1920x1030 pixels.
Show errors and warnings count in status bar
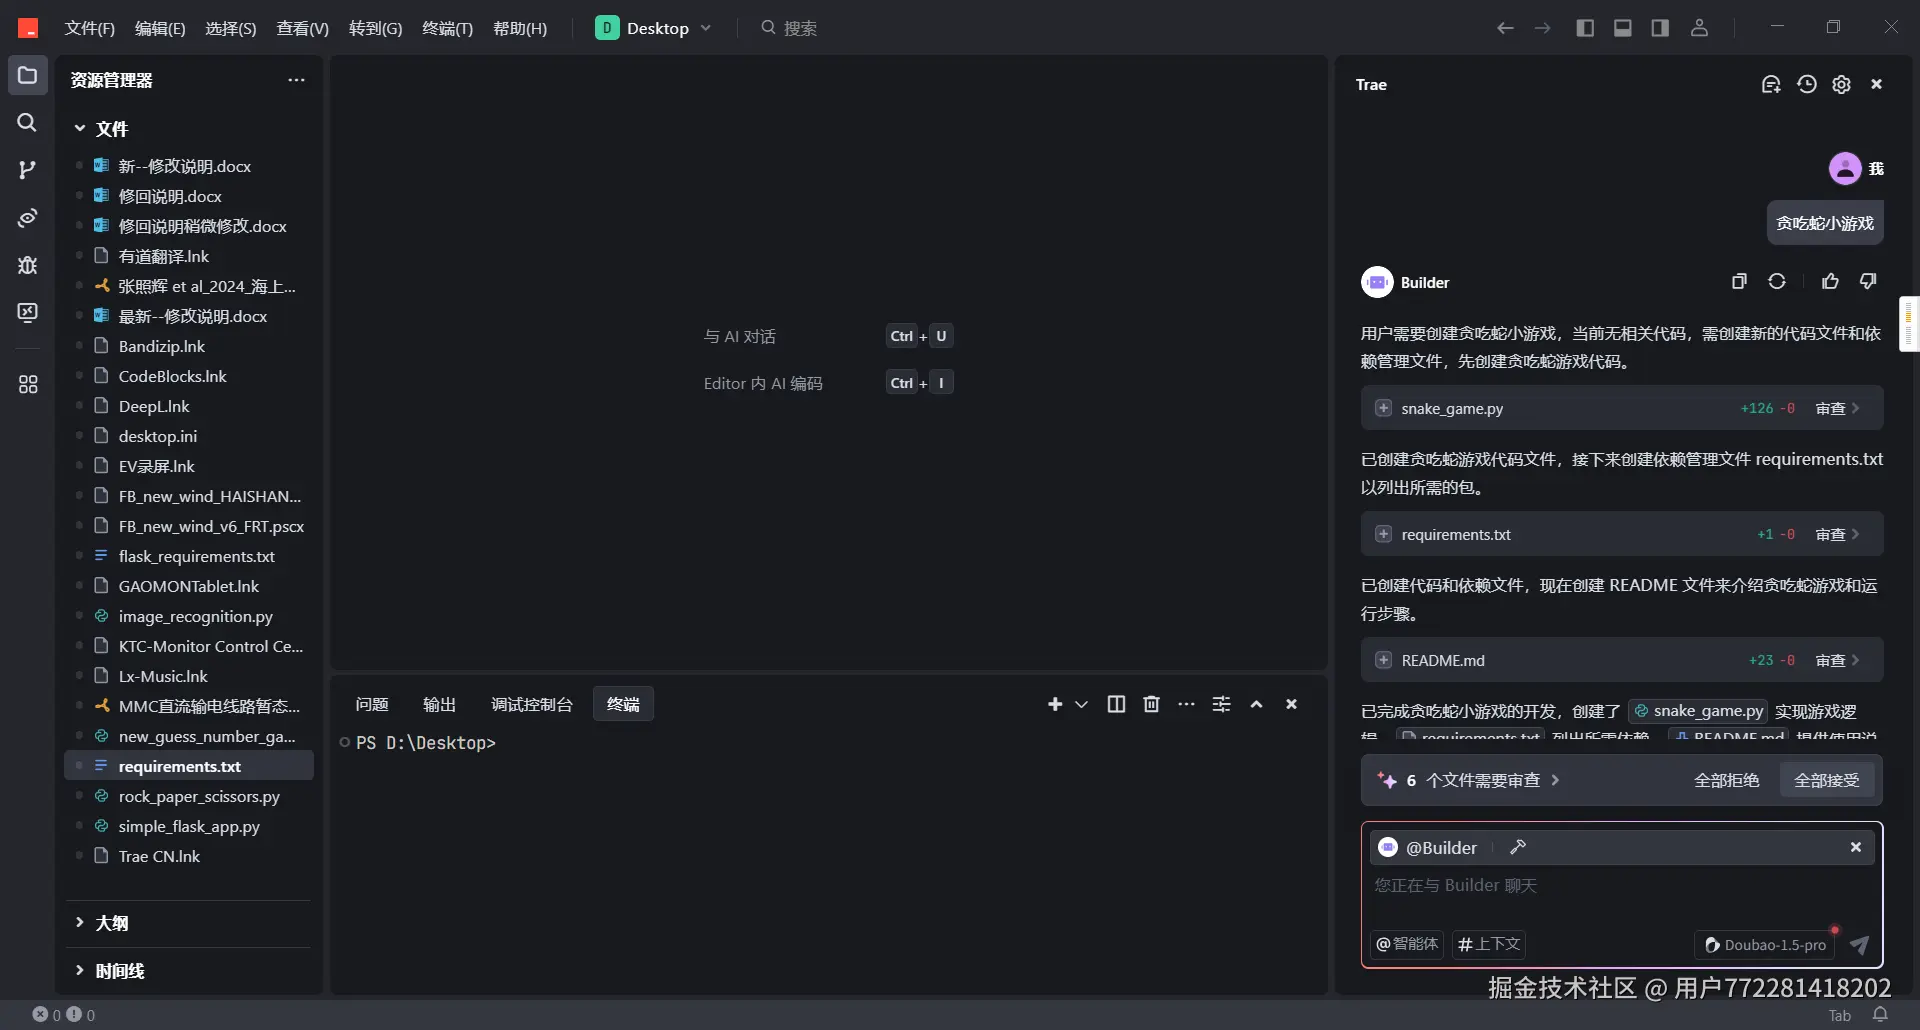[x=64, y=1015]
